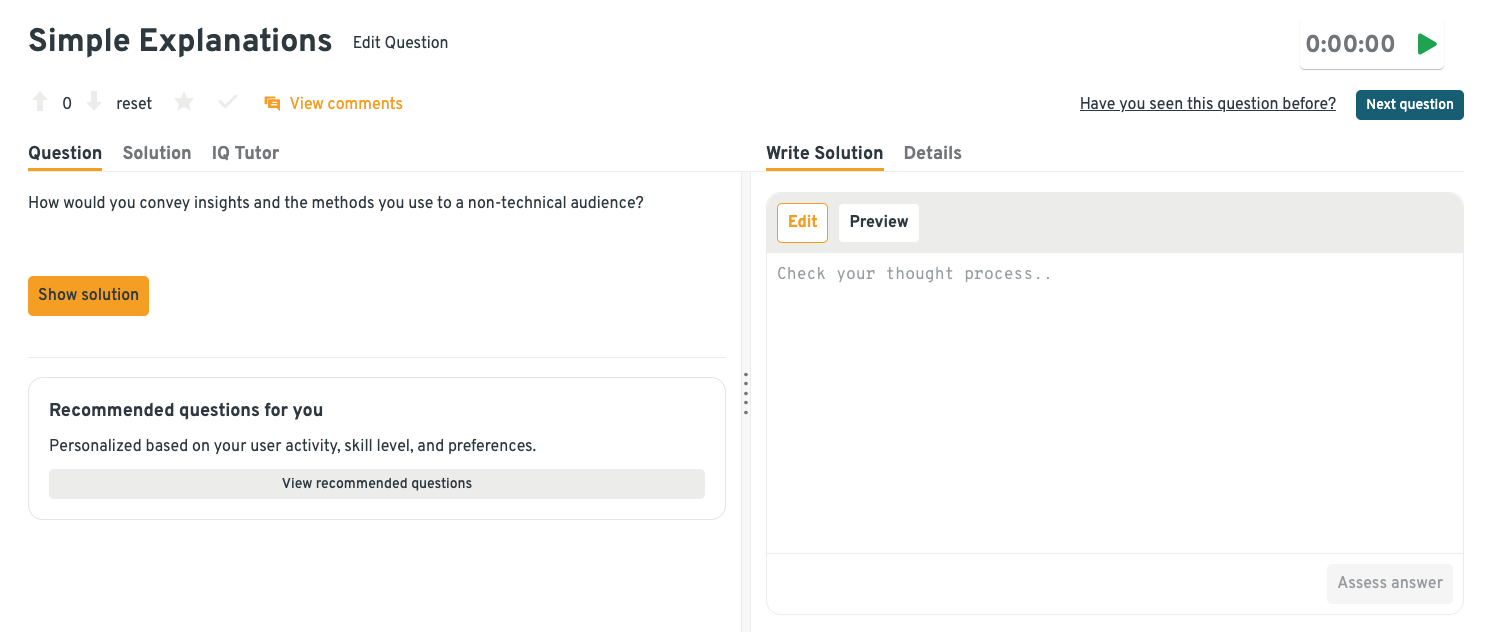This screenshot has width=1489, height=632.
Task: Select the Write Solution tab
Action: coord(824,153)
